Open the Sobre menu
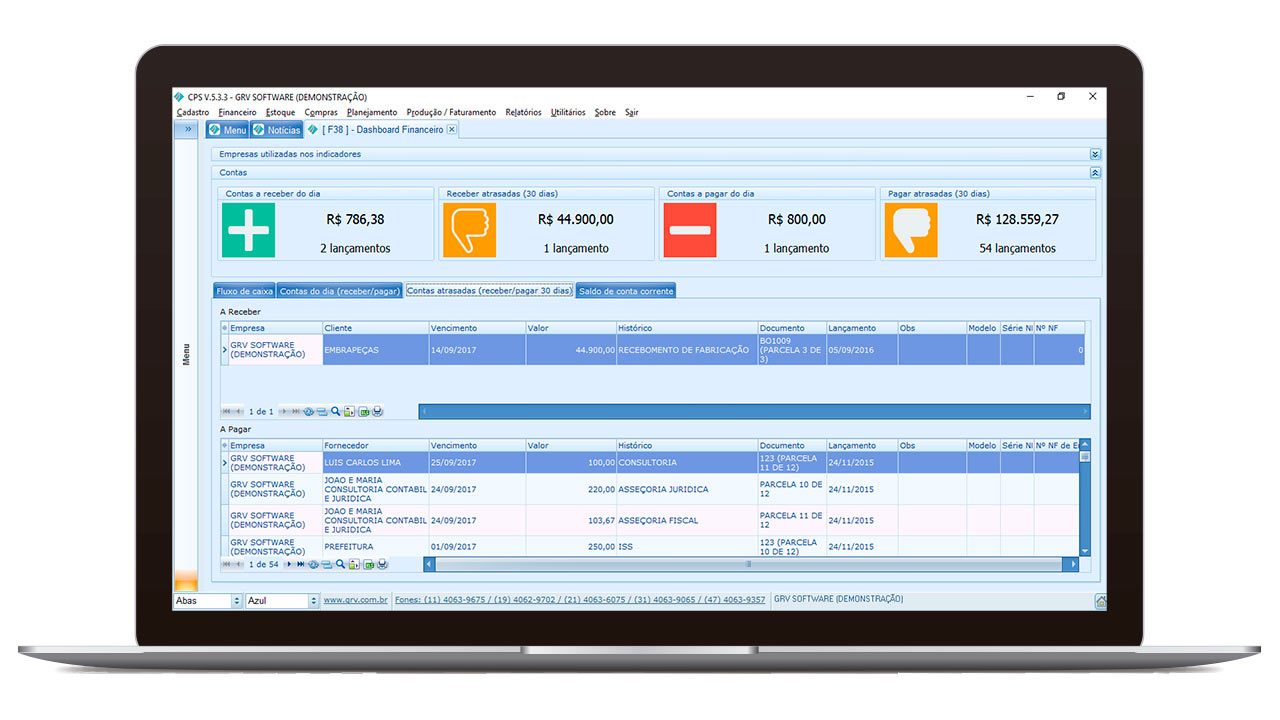The width and height of the screenshot is (1280, 720). point(605,112)
